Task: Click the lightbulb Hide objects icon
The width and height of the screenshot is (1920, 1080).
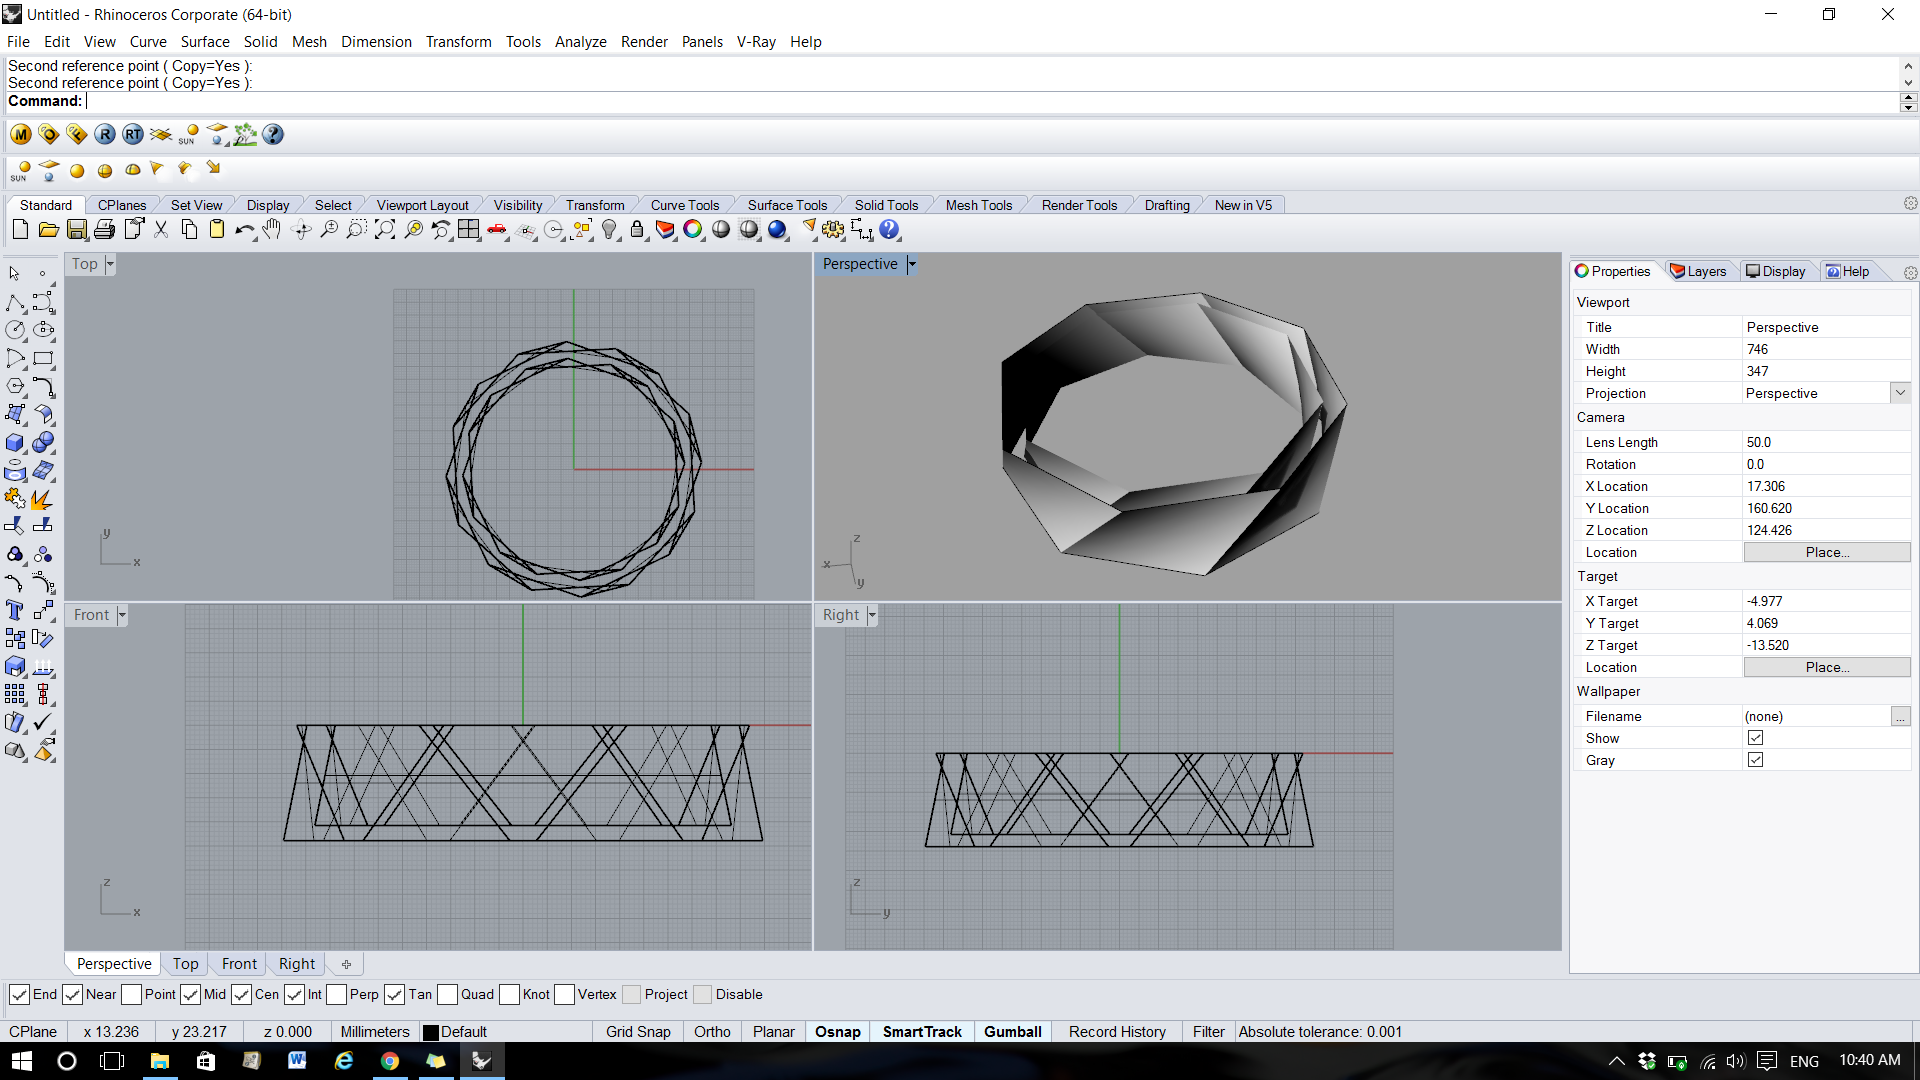Action: click(609, 230)
